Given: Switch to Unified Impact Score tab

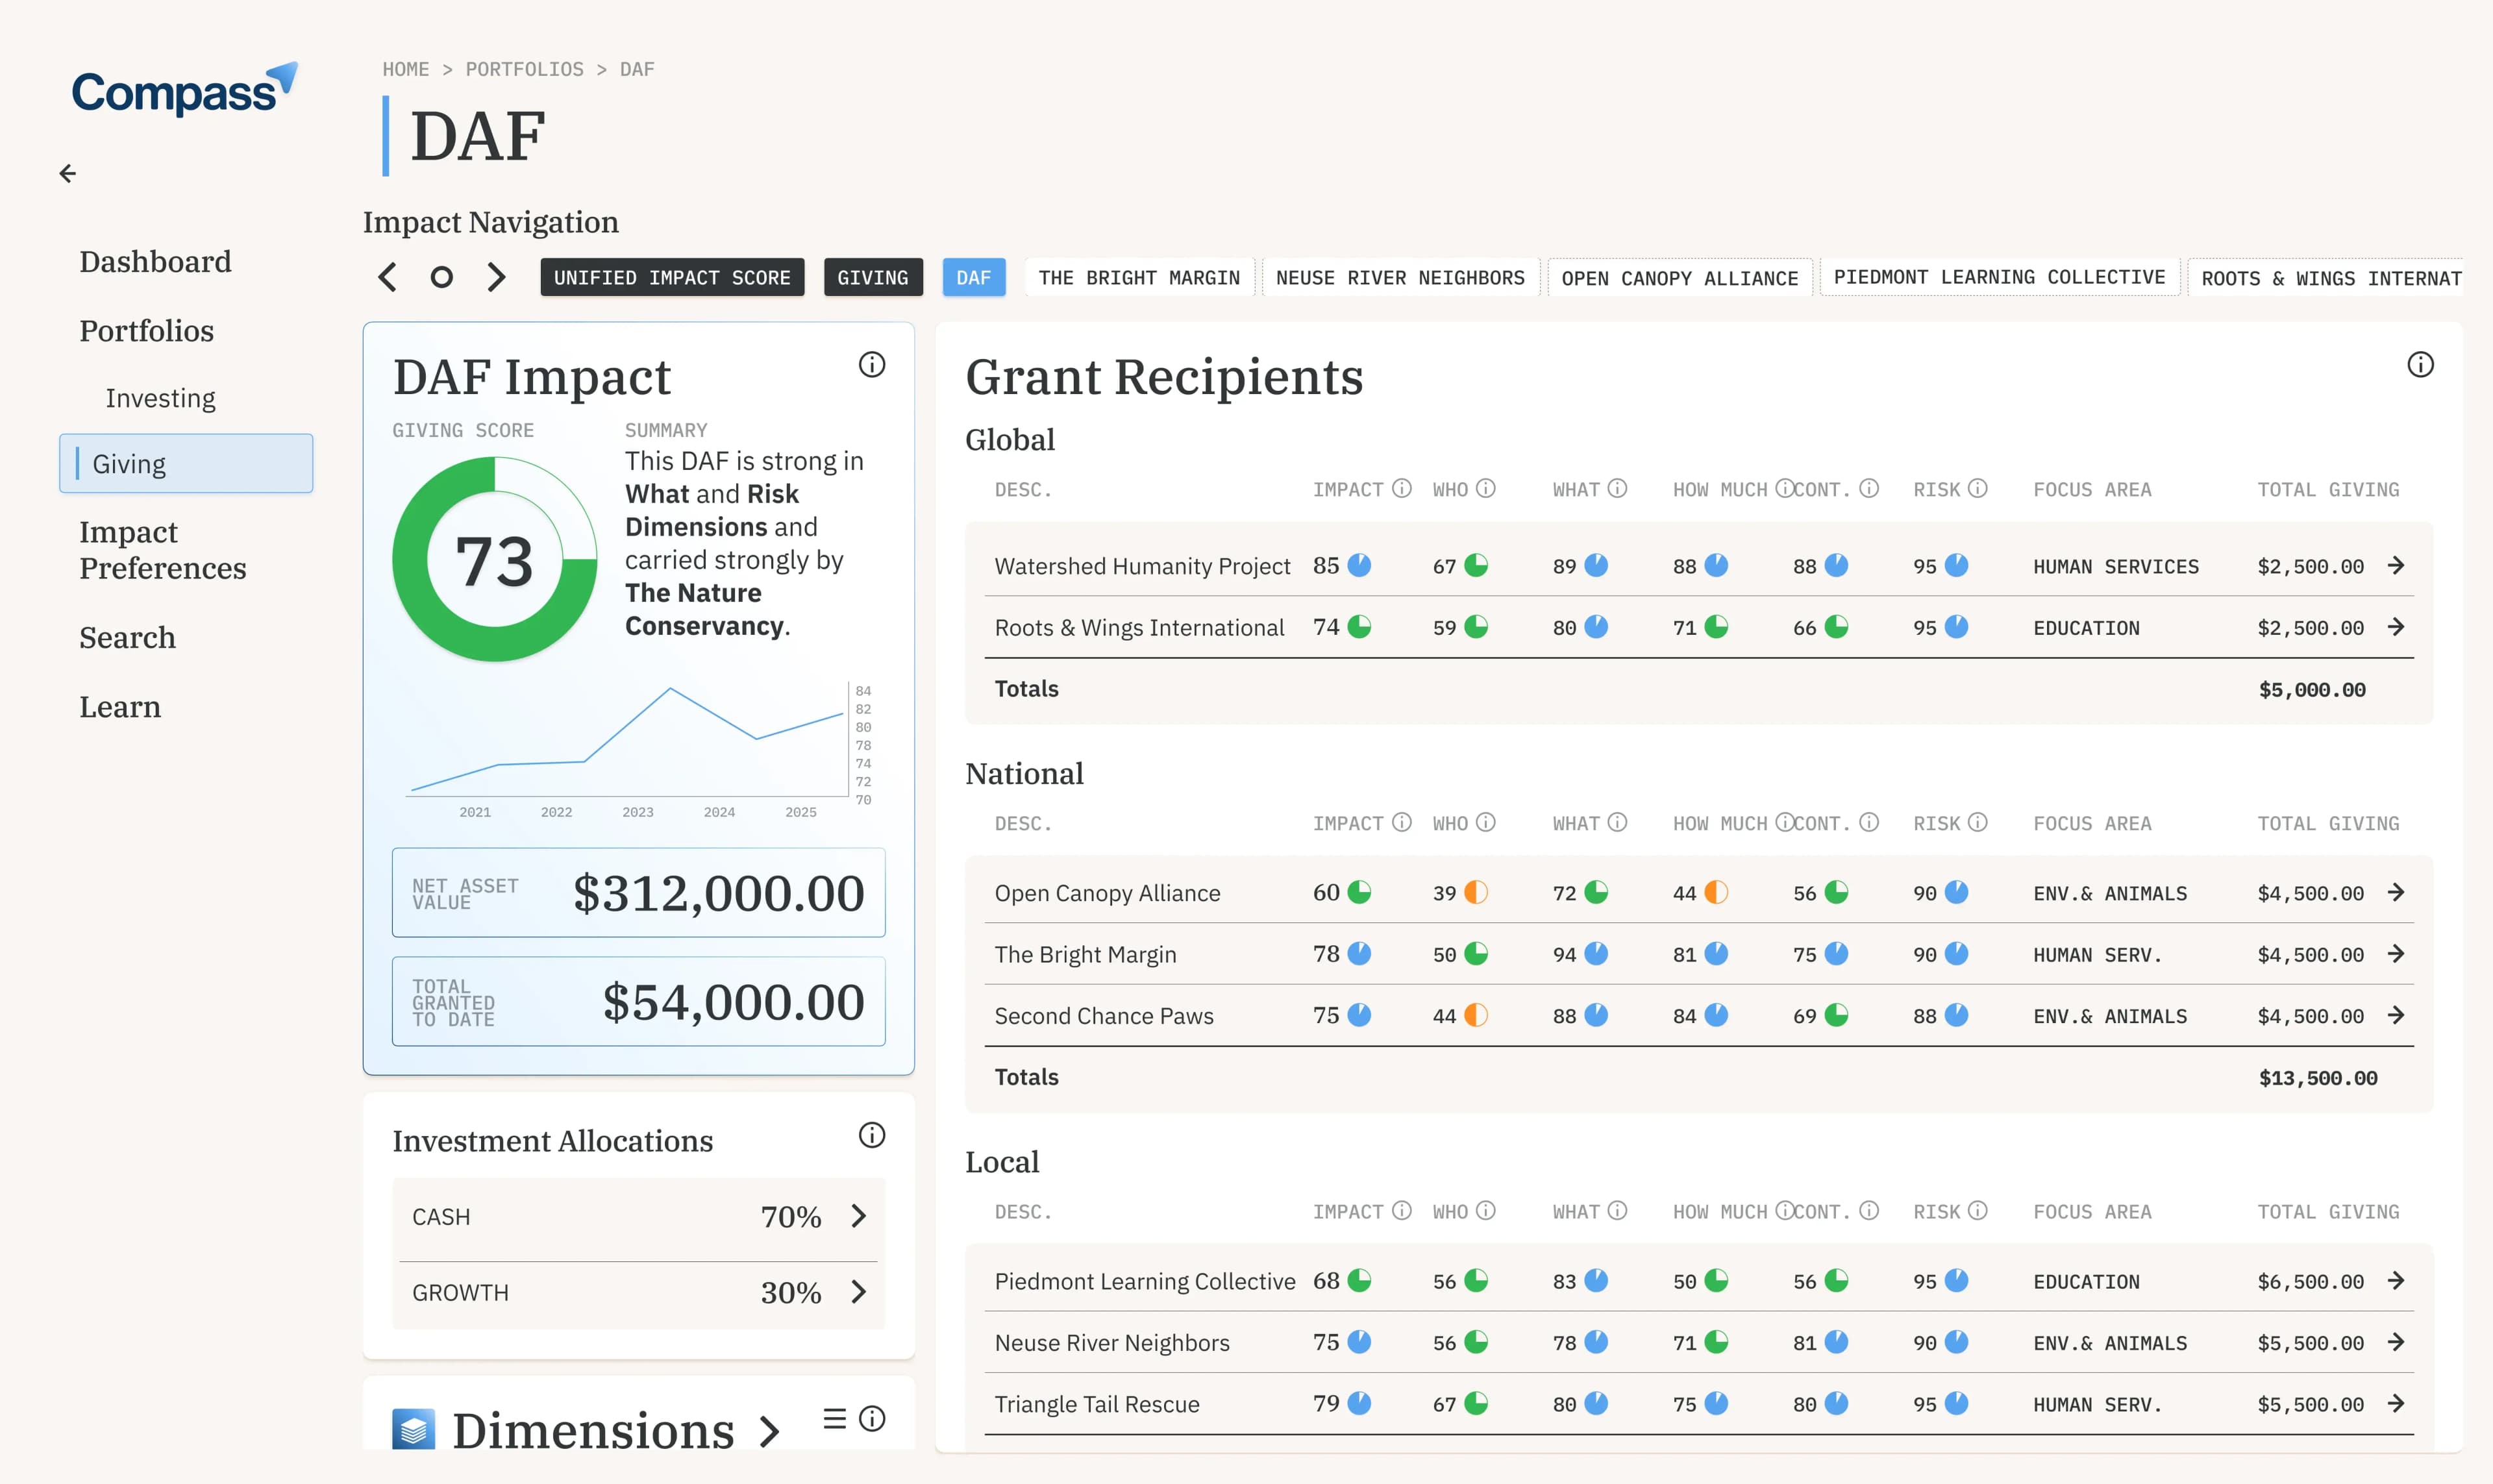Looking at the screenshot, I should click(x=672, y=277).
